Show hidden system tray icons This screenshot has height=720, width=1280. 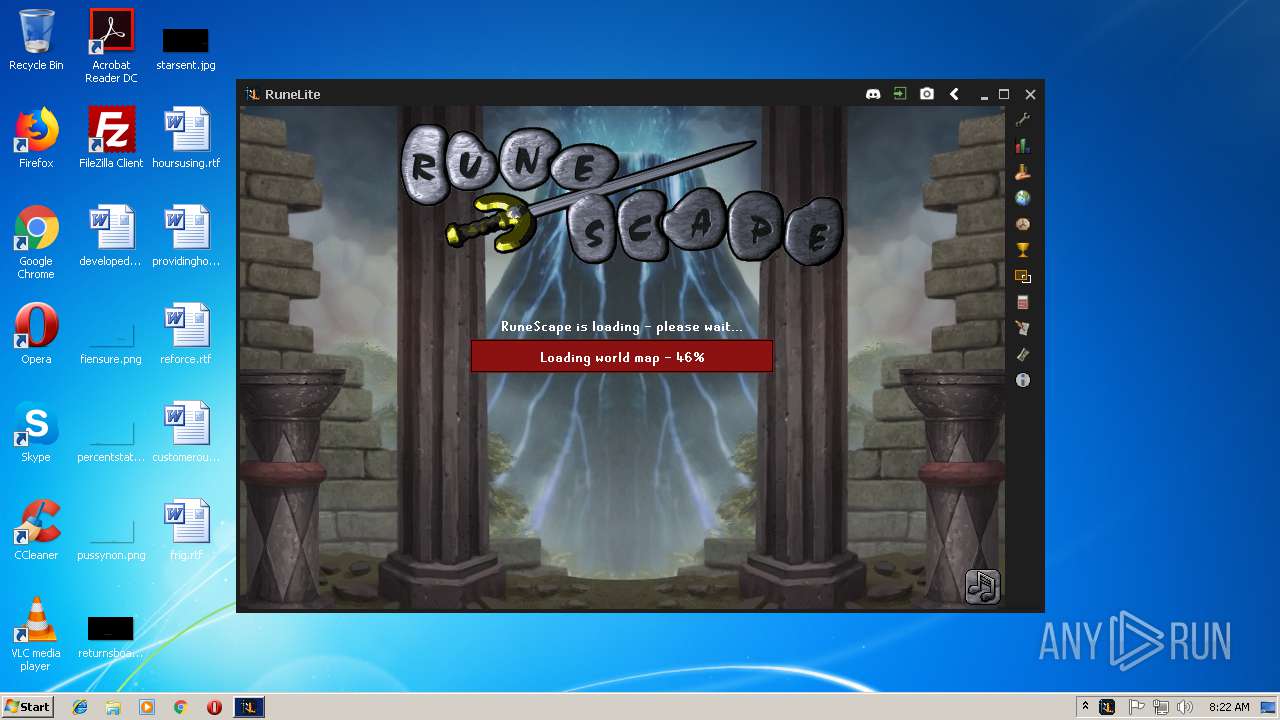click(x=1085, y=707)
